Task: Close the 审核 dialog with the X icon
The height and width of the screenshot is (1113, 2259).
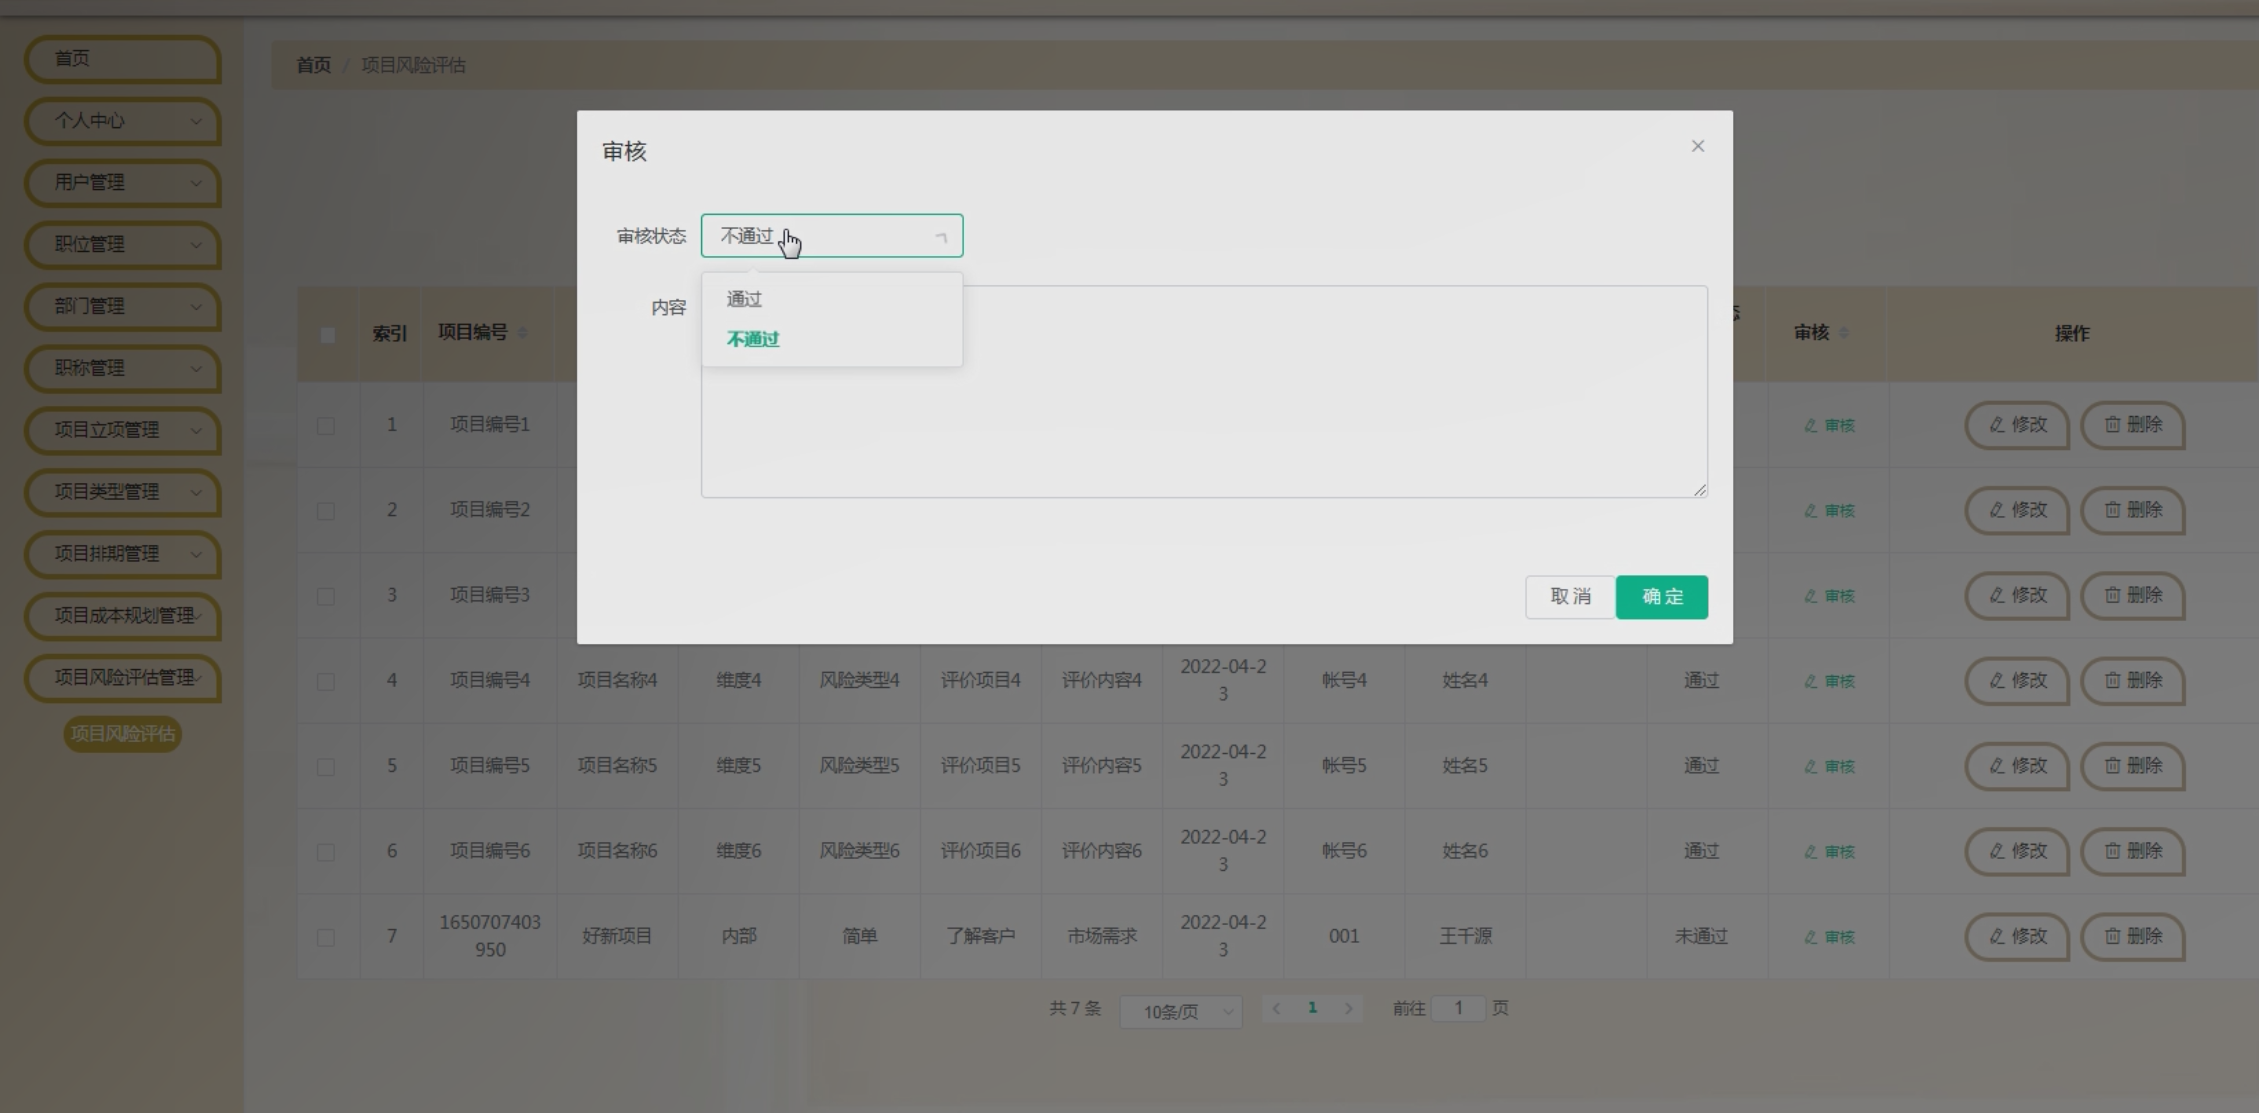Action: coord(1697,146)
